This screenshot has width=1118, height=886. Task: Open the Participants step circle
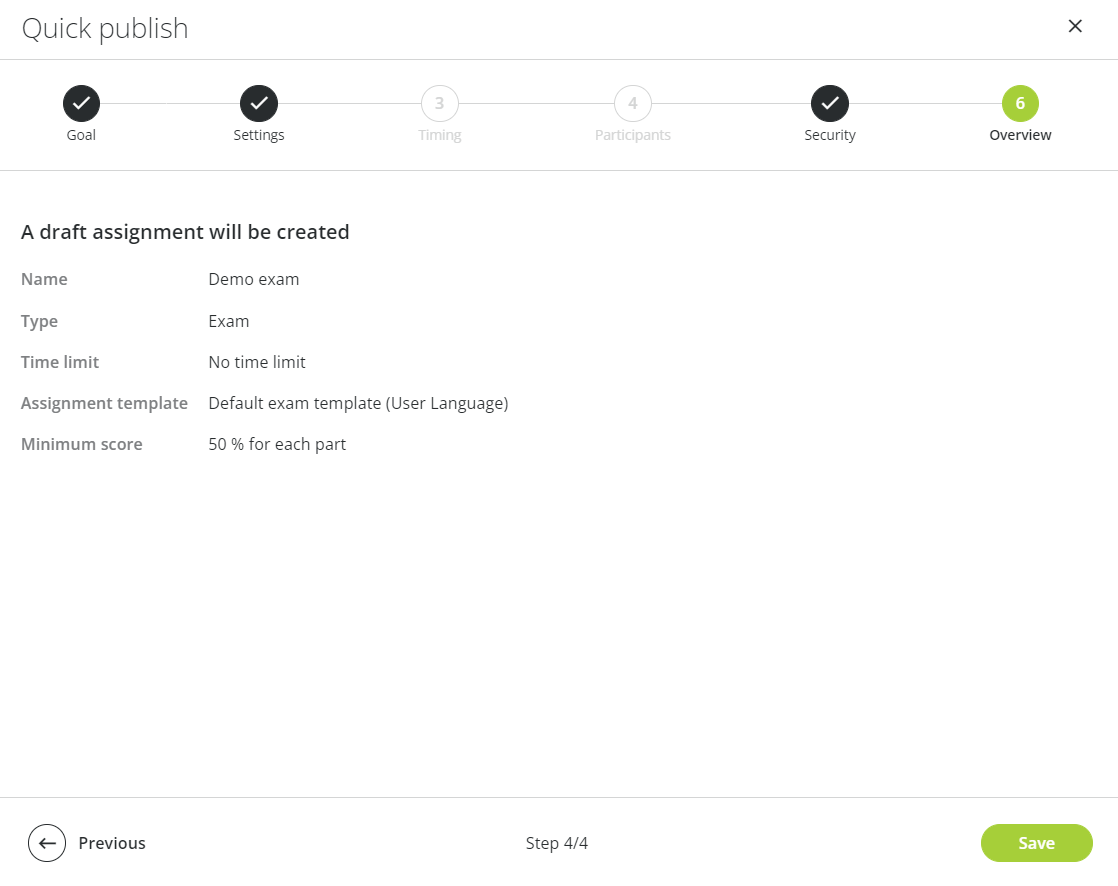point(632,103)
